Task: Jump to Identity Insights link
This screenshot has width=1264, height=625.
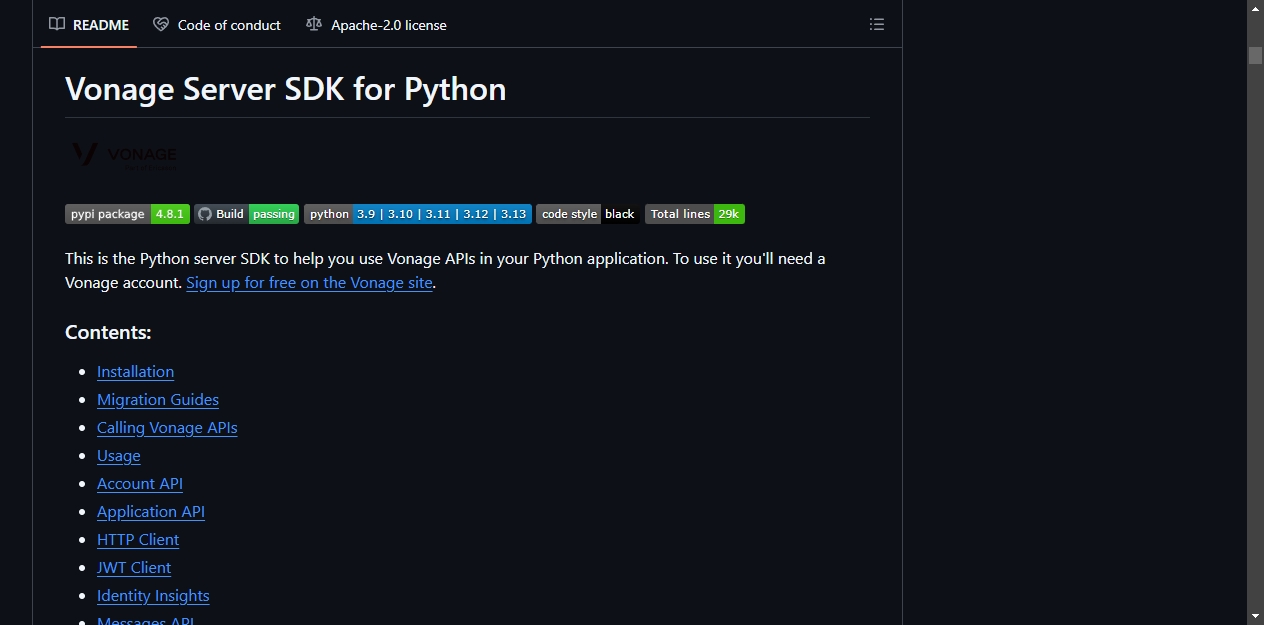Action: 153,596
